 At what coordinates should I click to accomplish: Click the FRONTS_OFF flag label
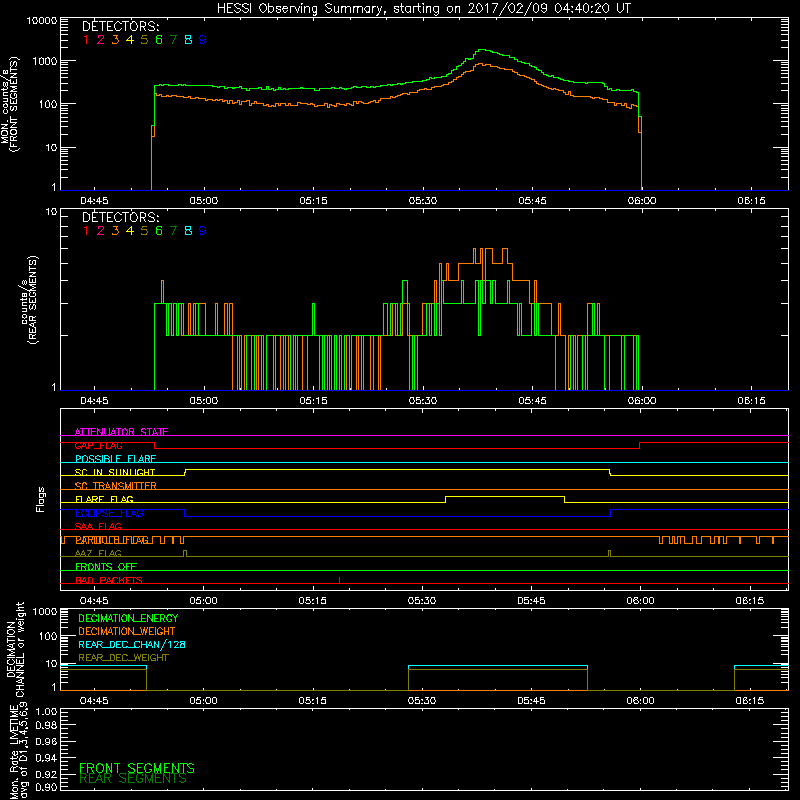106,566
